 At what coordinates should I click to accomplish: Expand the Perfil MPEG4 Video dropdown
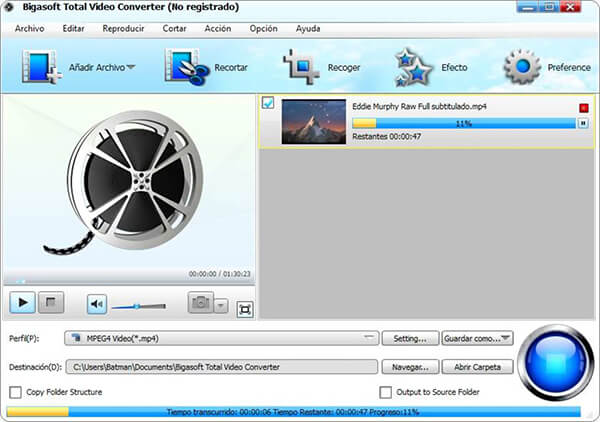370,339
